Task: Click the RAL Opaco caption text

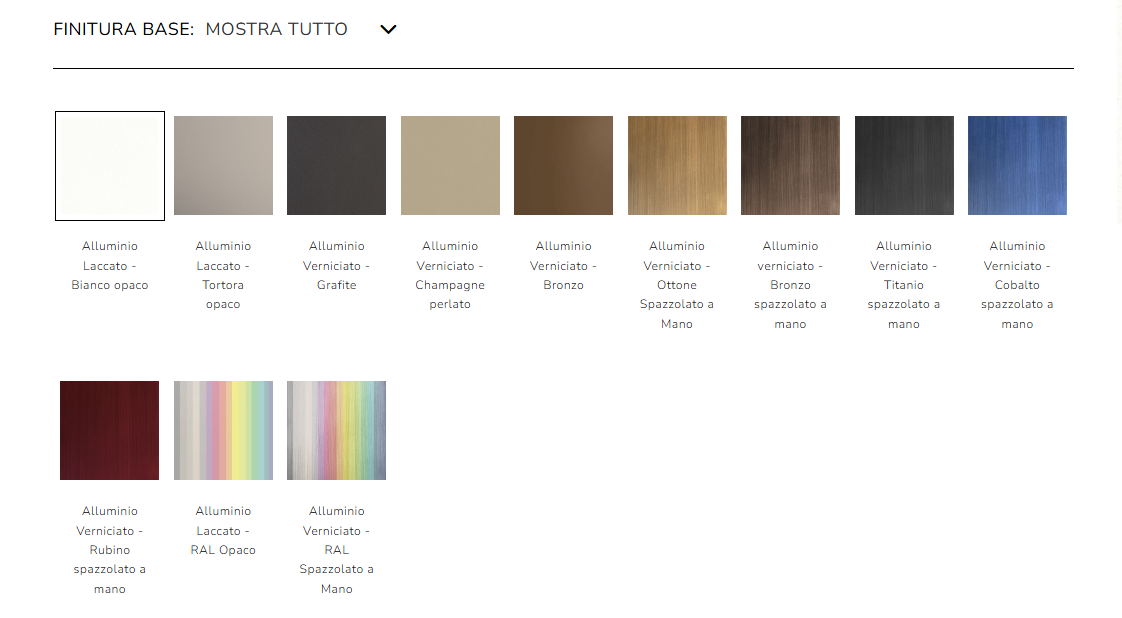Action: [223, 549]
